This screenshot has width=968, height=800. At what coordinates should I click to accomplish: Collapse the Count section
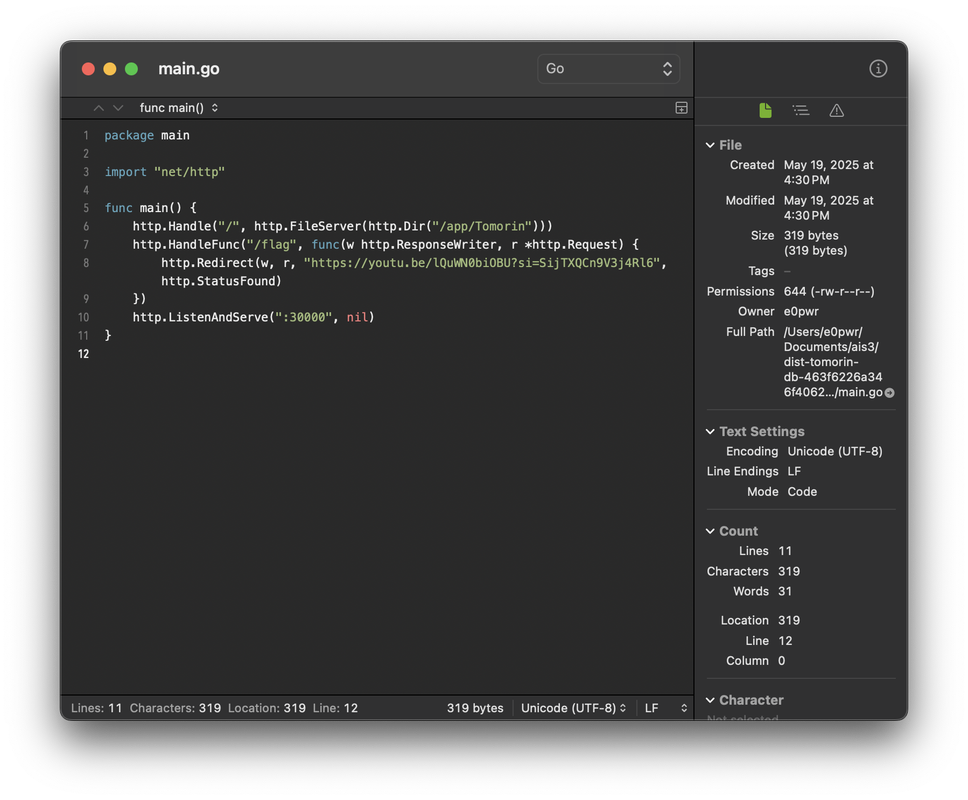(x=710, y=531)
